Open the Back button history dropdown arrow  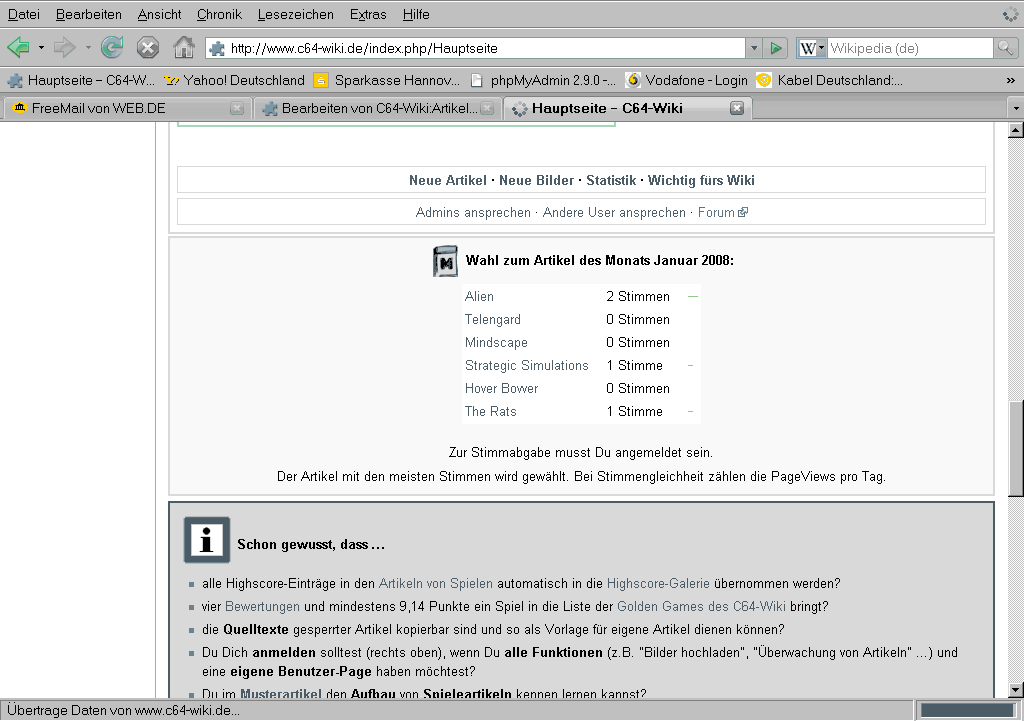coord(41,47)
